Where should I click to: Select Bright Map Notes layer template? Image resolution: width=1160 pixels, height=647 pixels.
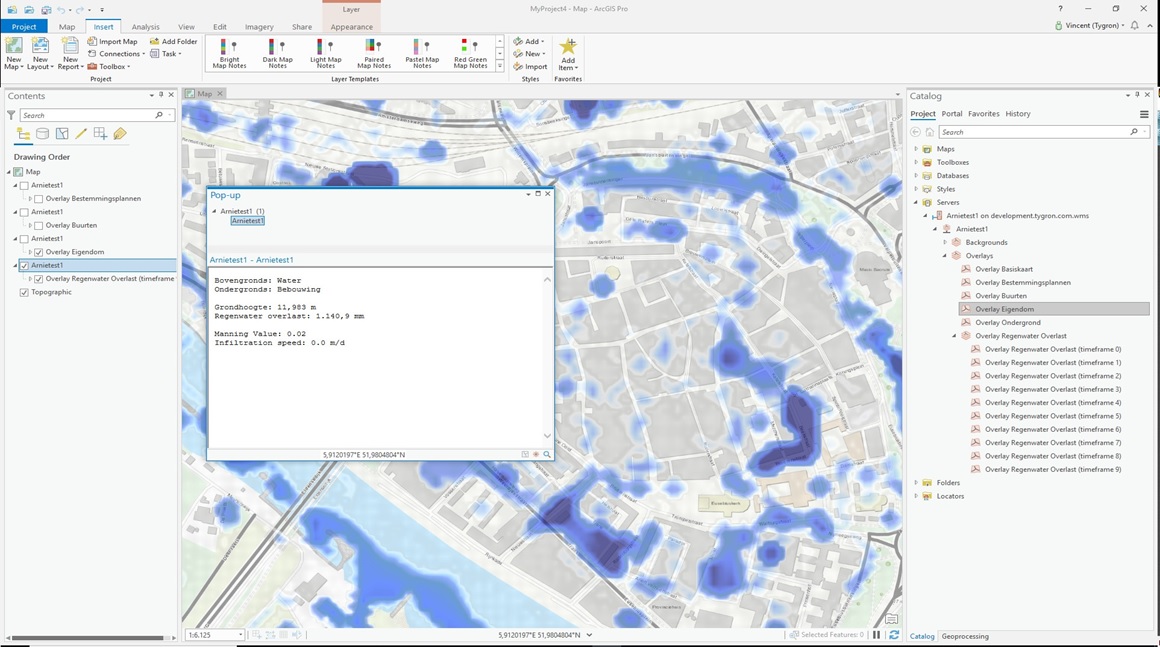click(229, 54)
